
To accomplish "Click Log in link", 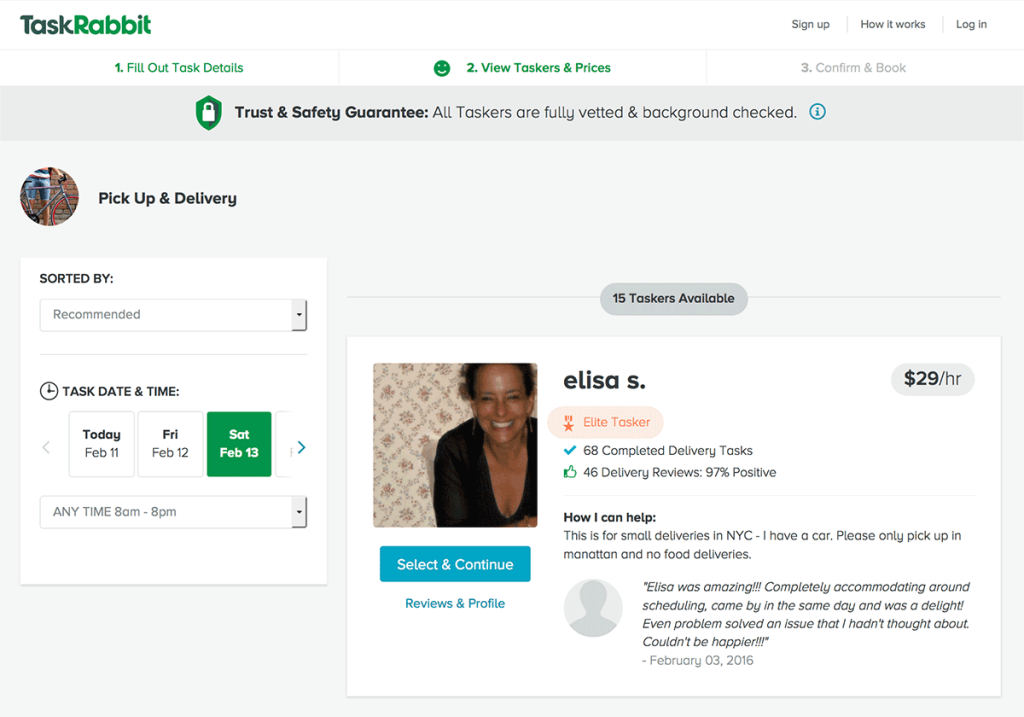I will (971, 24).
